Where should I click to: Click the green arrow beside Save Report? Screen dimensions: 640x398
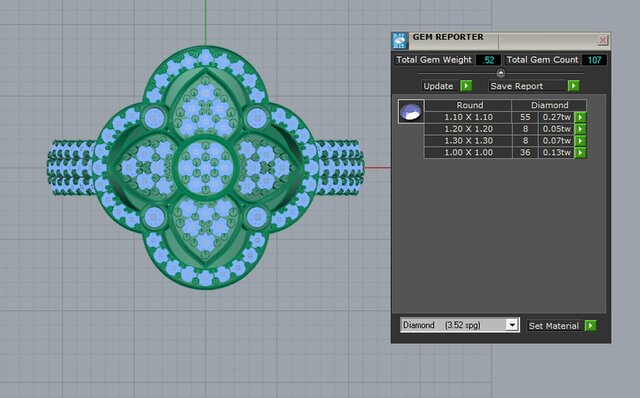tap(573, 86)
